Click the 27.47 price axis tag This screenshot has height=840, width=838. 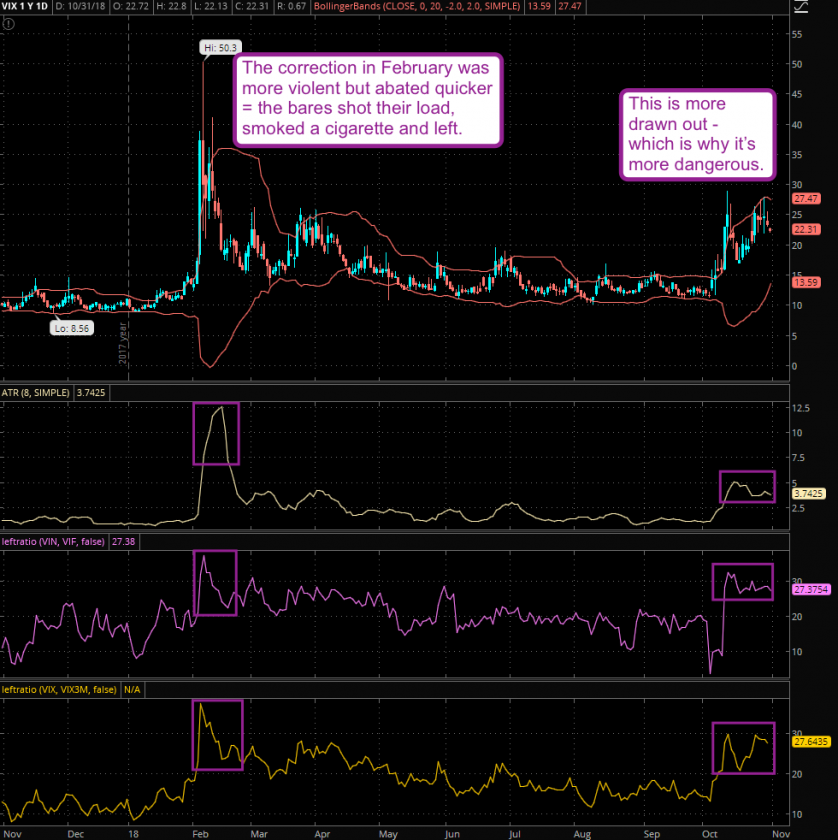pyautogui.click(x=806, y=199)
